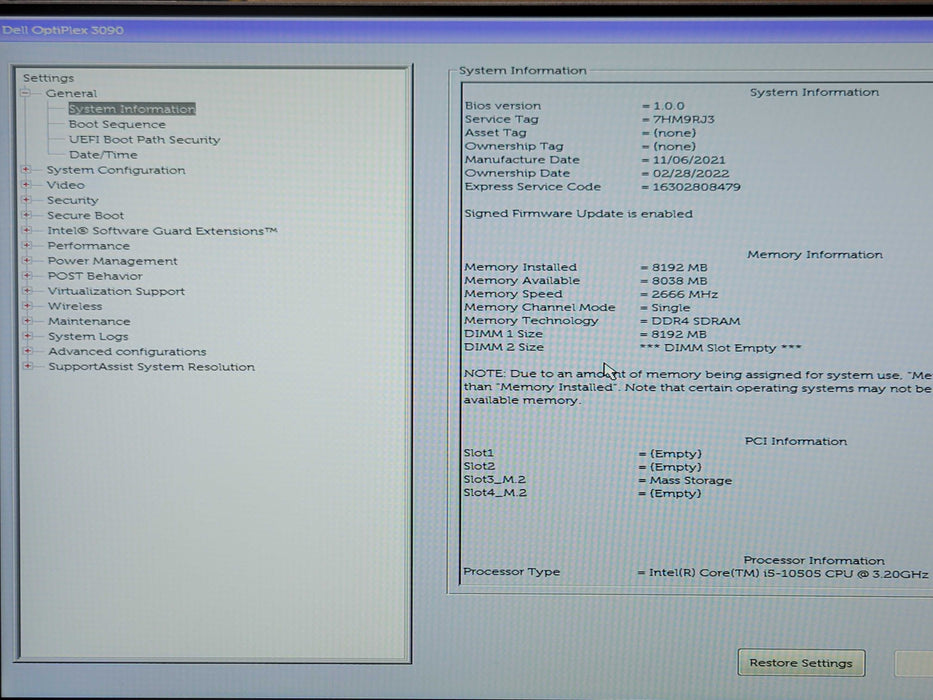Select the Power Management label
This screenshot has width=933, height=700.
point(112,261)
